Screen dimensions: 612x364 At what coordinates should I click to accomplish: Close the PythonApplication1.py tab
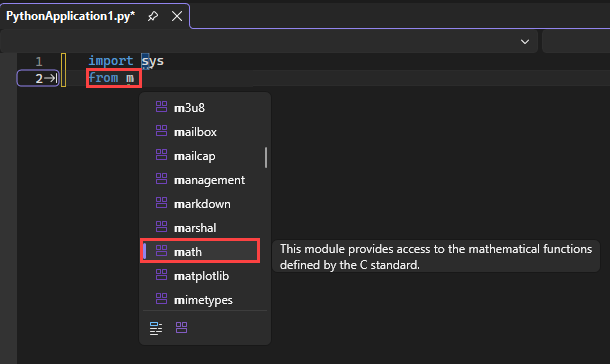tap(177, 16)
